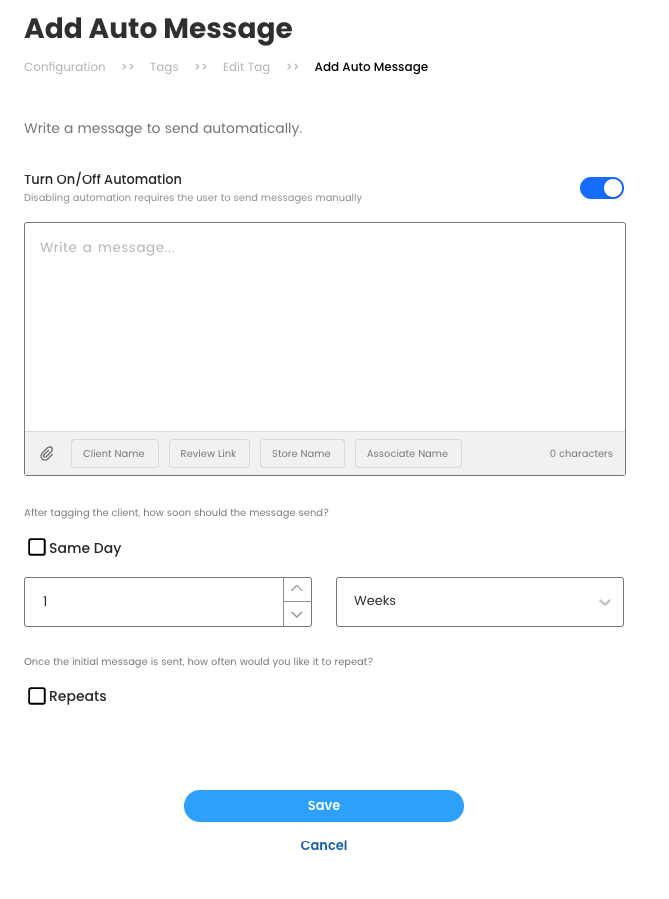Navigate to Tags breadcrumb
This screenshot has height=899, width=669.
(x=164, y=67)
